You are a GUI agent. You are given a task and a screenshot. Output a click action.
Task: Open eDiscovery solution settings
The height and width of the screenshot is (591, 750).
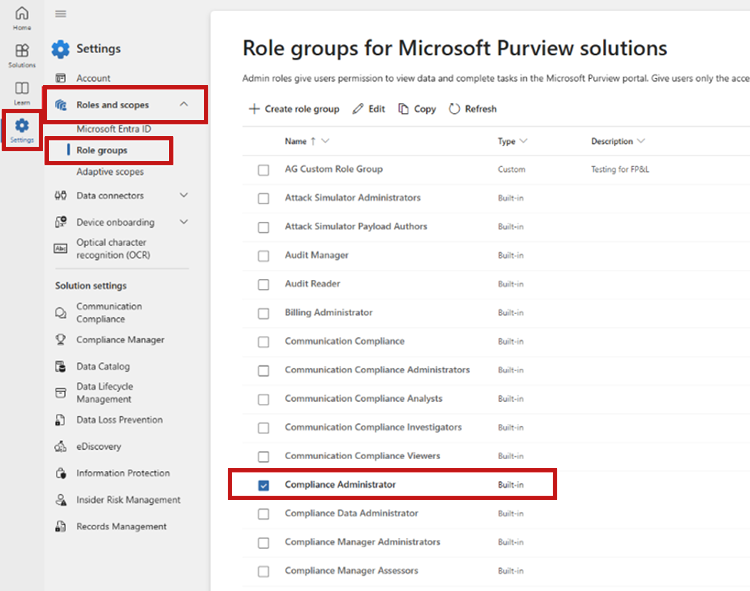(x=99, y=447)
